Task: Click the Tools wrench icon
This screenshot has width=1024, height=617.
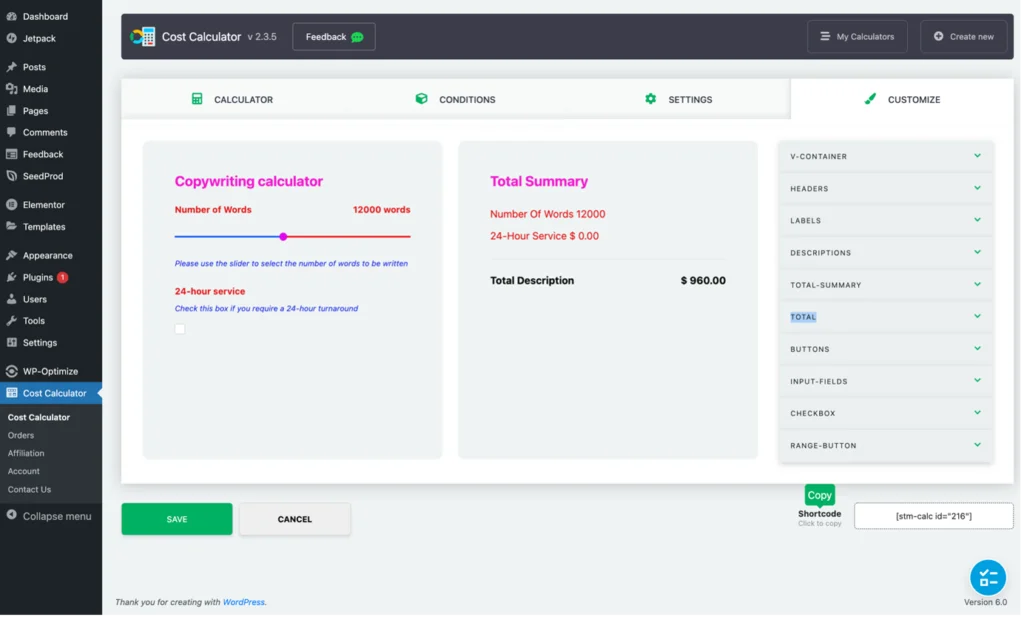Action: click(x=12, y=321)
